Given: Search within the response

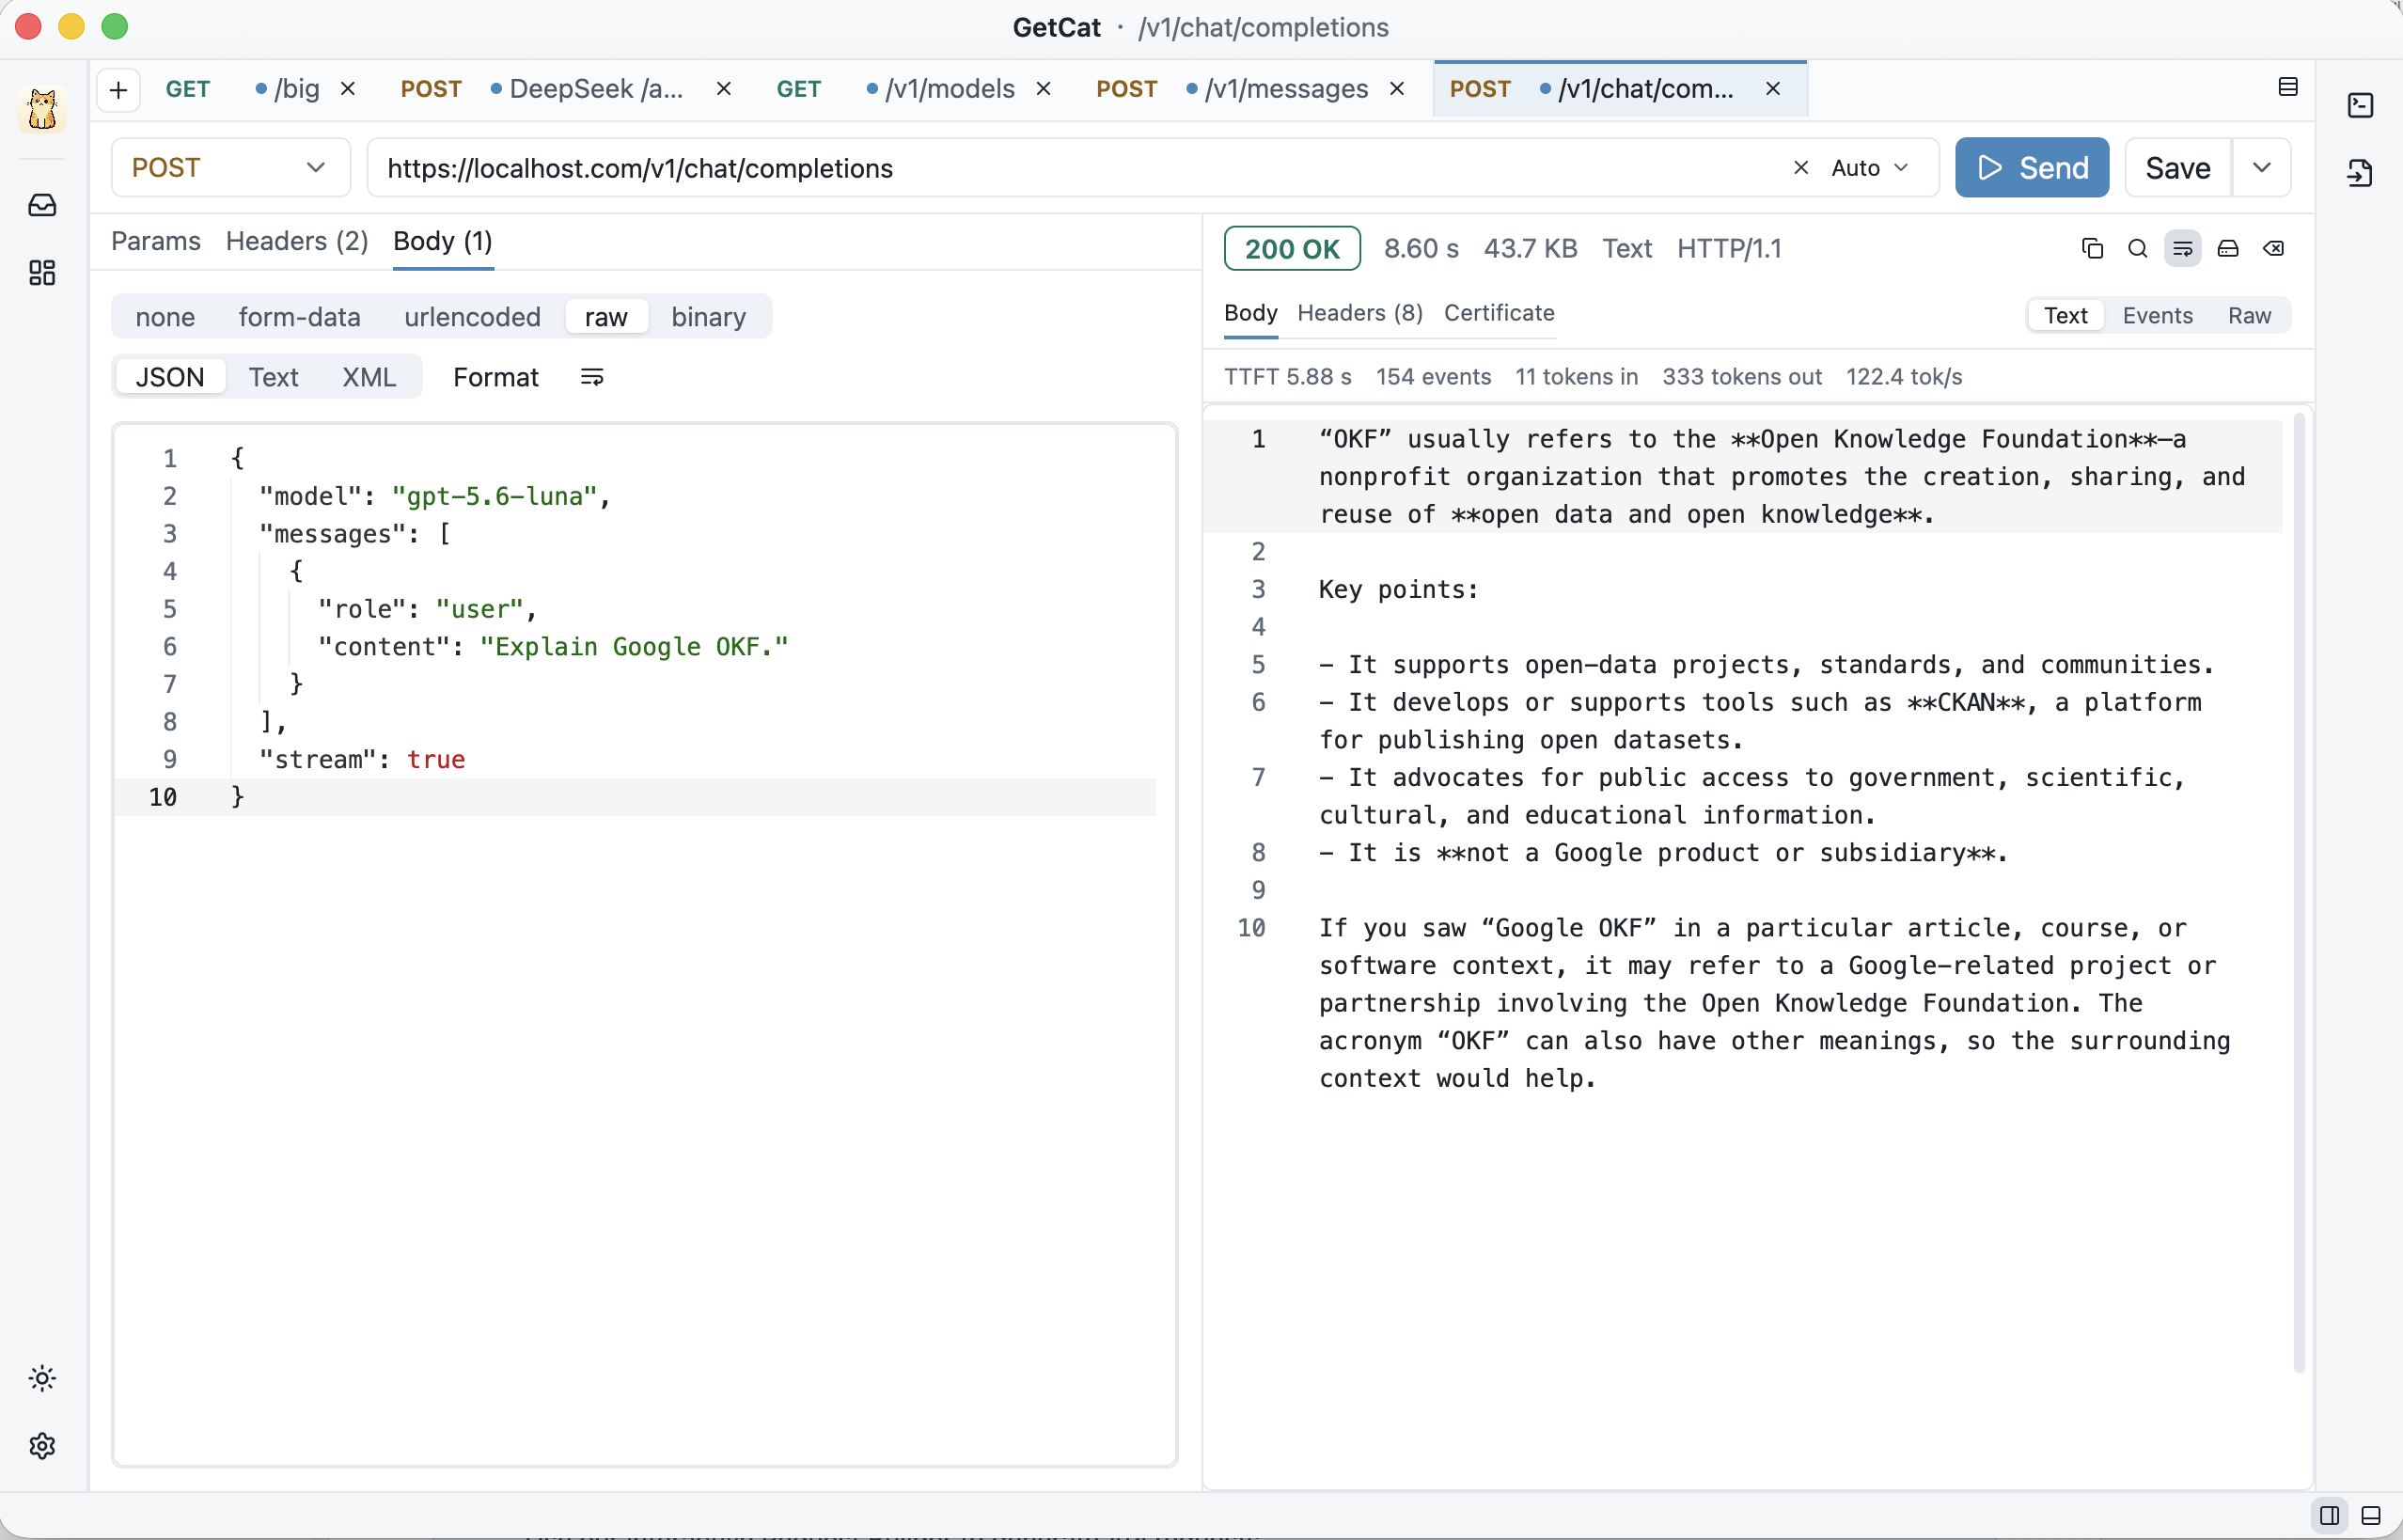Looking at the screenshot, I should click(x=2137, y=248).
